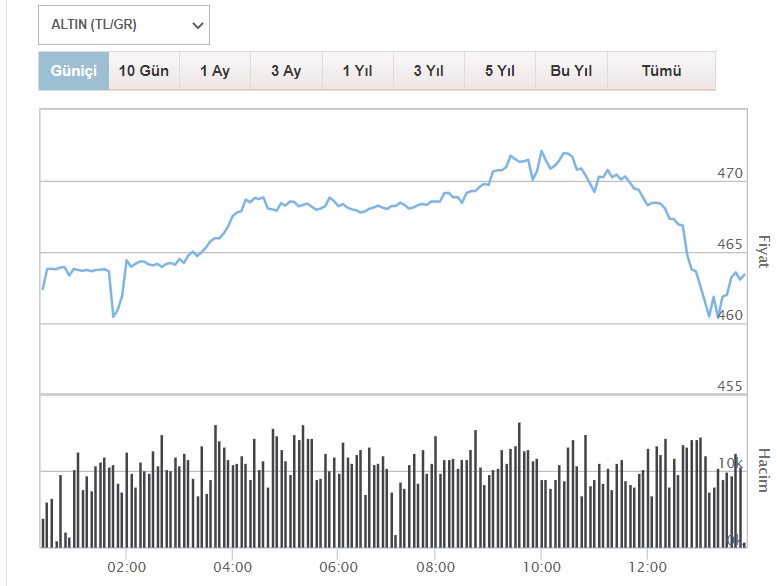Click the 02:00 time axis label
777x586 pixels.
click(126, 567)
